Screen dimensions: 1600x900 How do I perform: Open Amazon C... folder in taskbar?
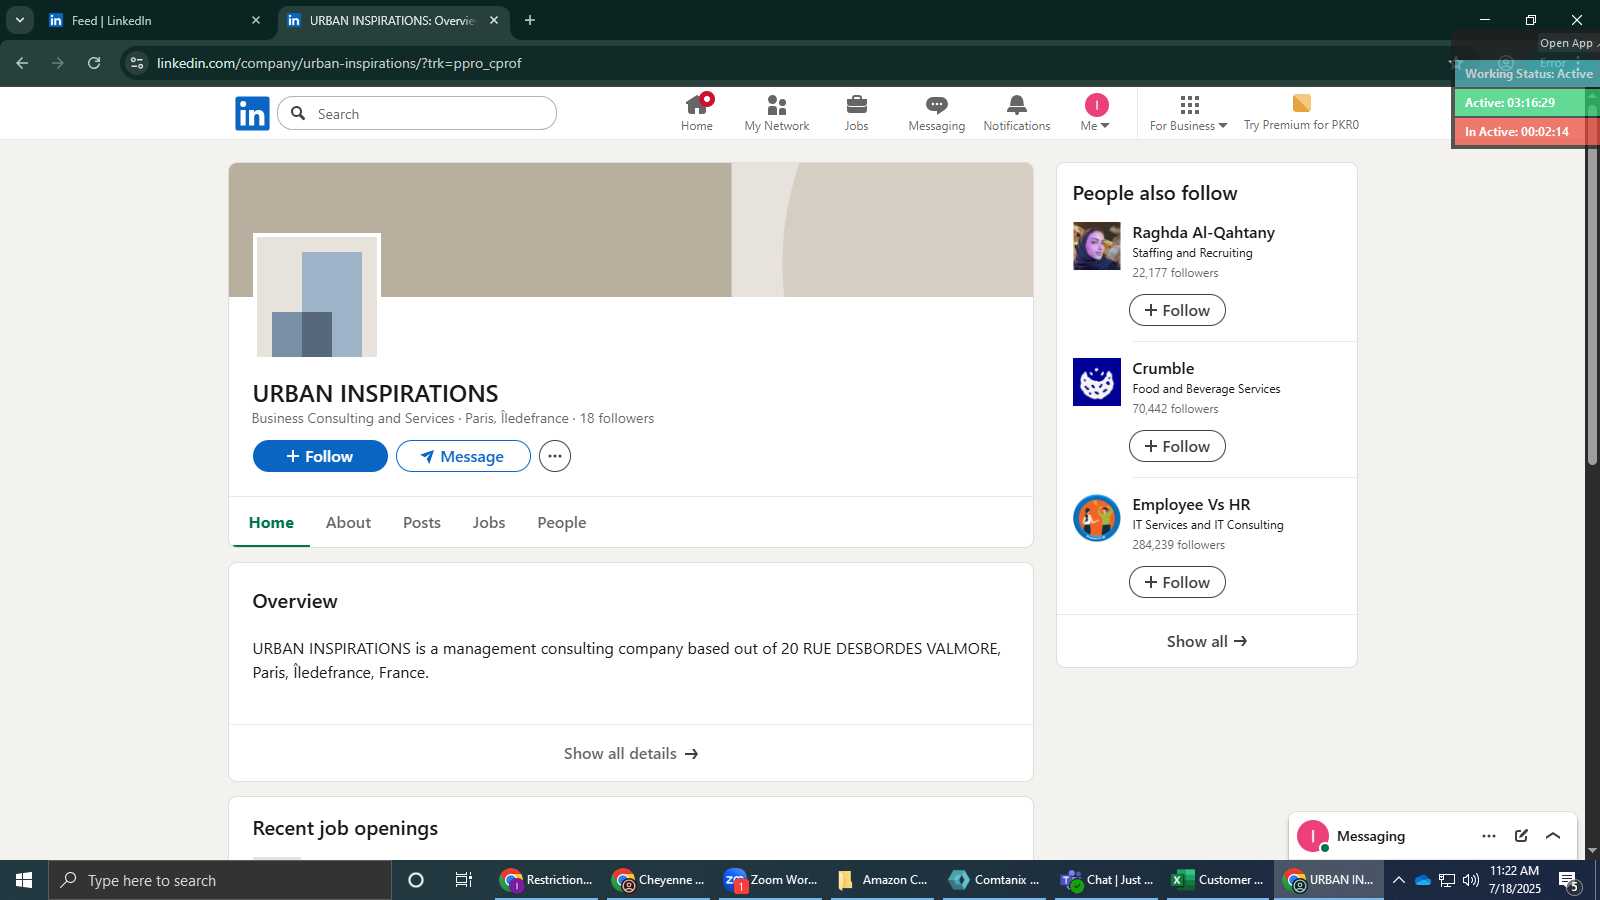tap(883, 880)
